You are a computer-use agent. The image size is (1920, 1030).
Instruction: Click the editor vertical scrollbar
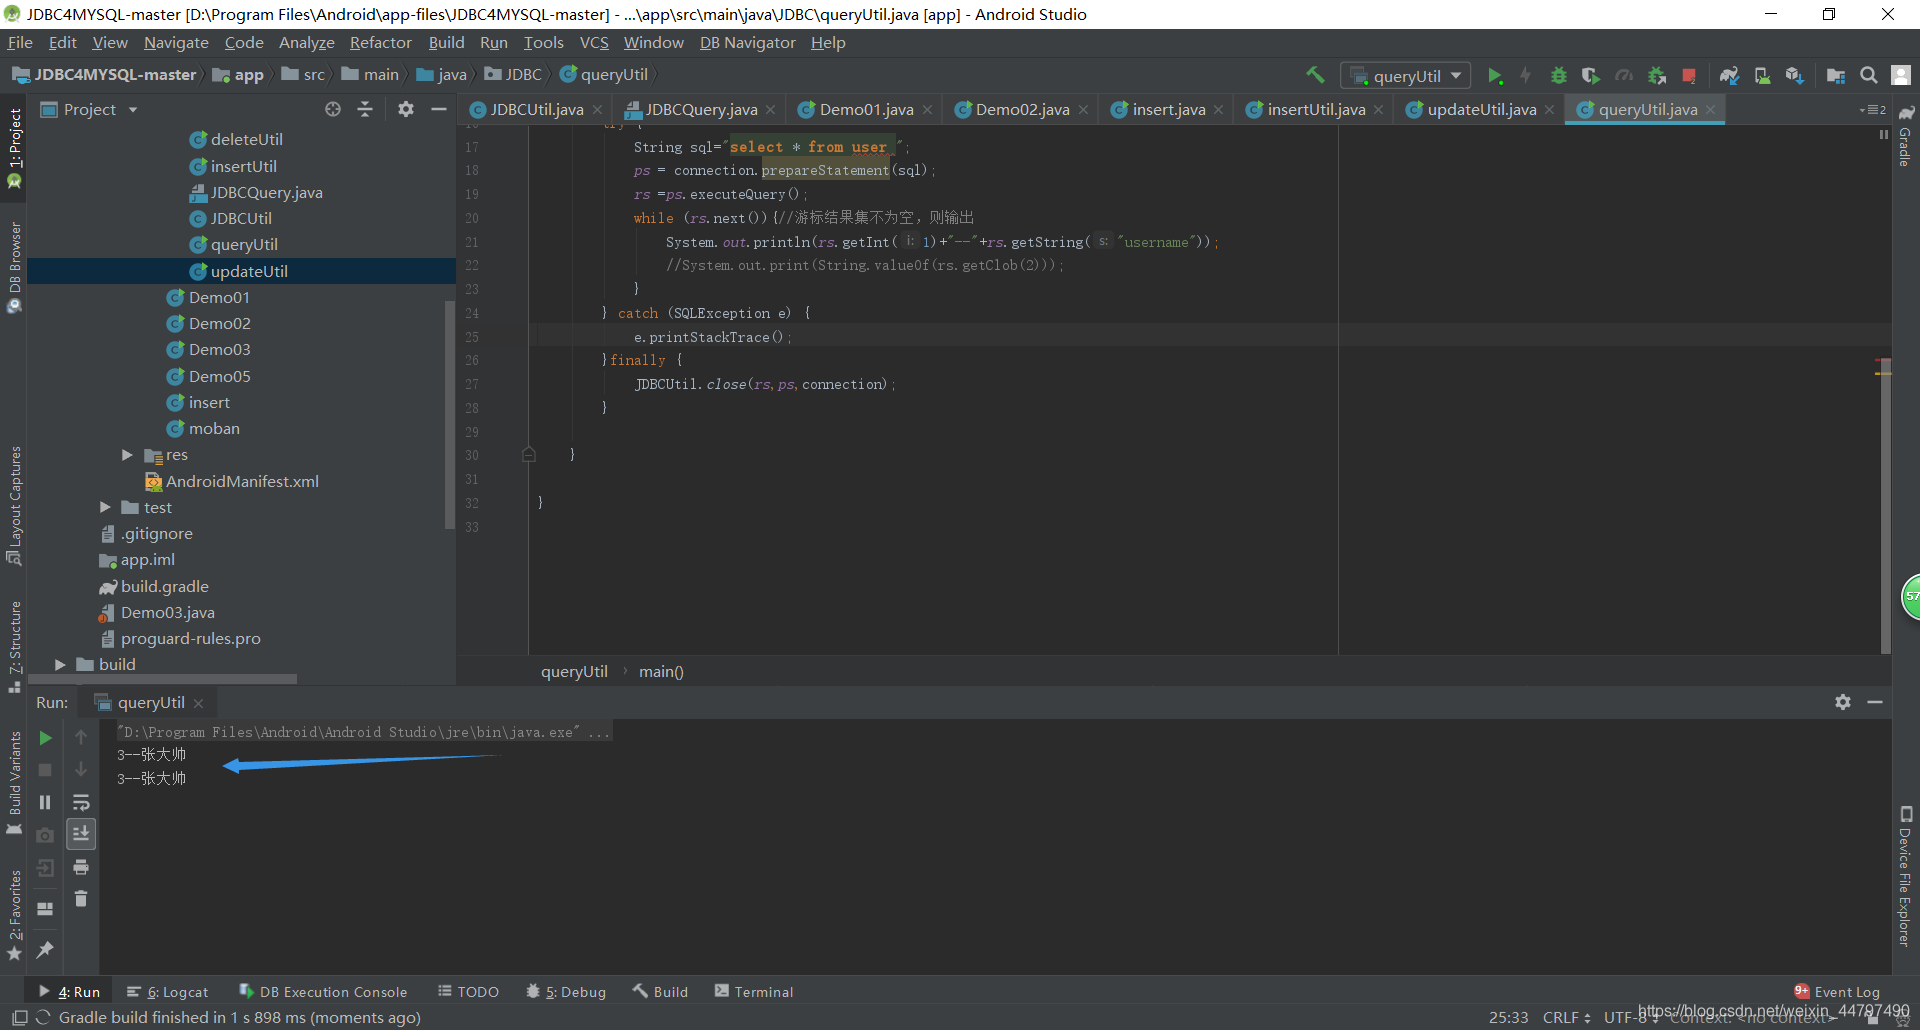[1885, 508]
